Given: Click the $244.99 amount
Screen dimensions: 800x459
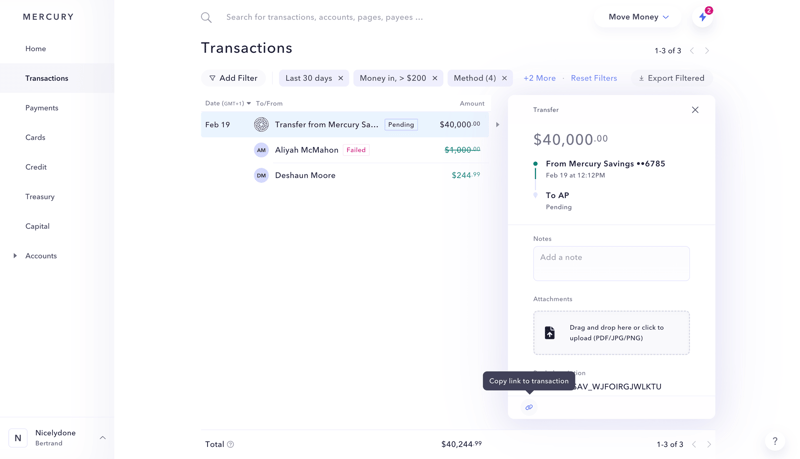Looking at the screenshot, I should [x=466, y=175].
